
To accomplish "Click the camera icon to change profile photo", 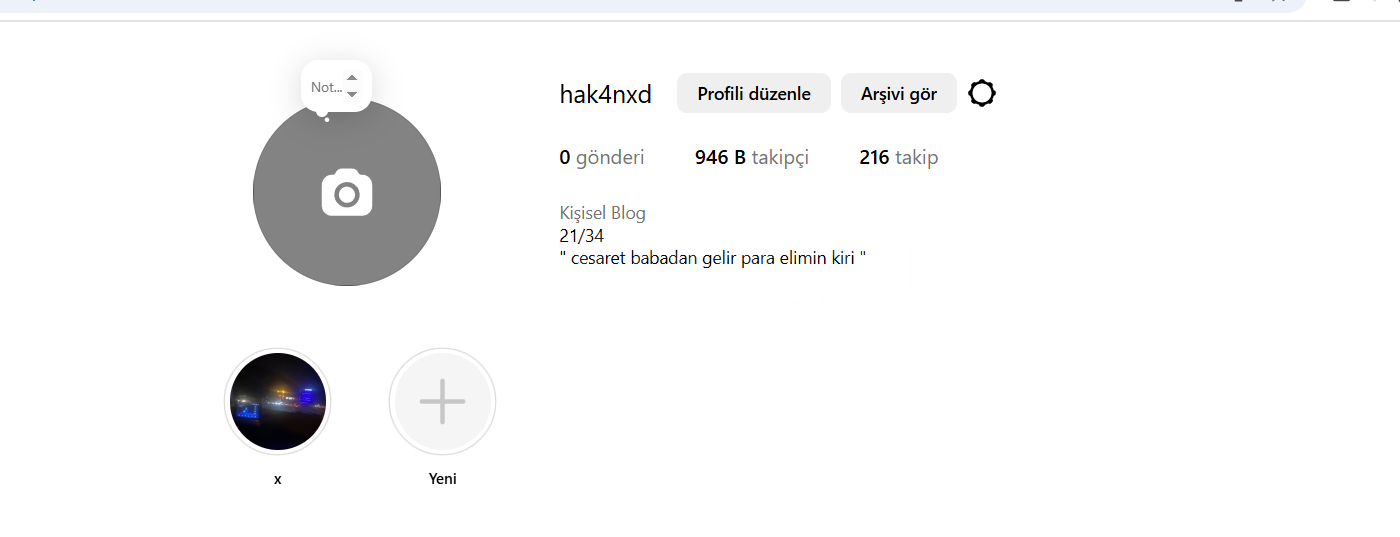I will (347, 193).
